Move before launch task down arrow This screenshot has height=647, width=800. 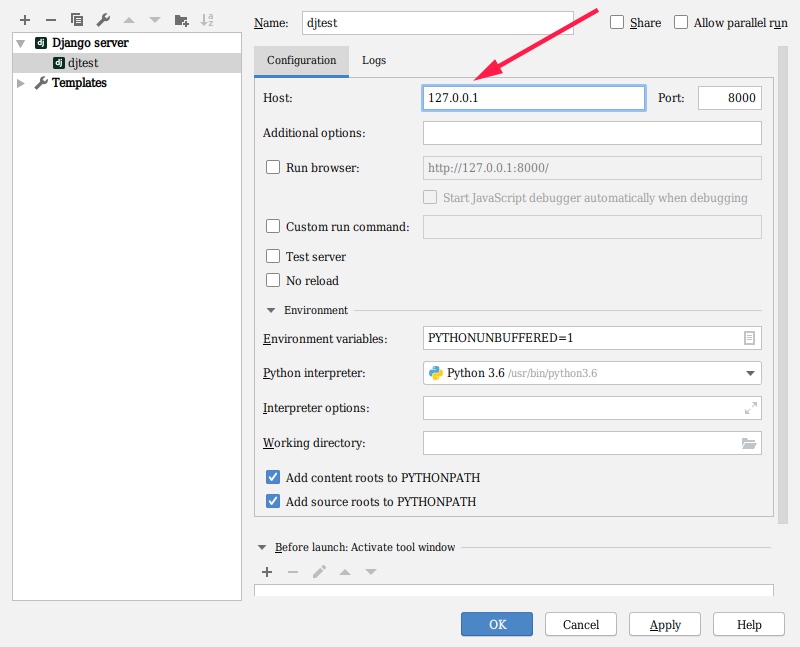point(371,572)
